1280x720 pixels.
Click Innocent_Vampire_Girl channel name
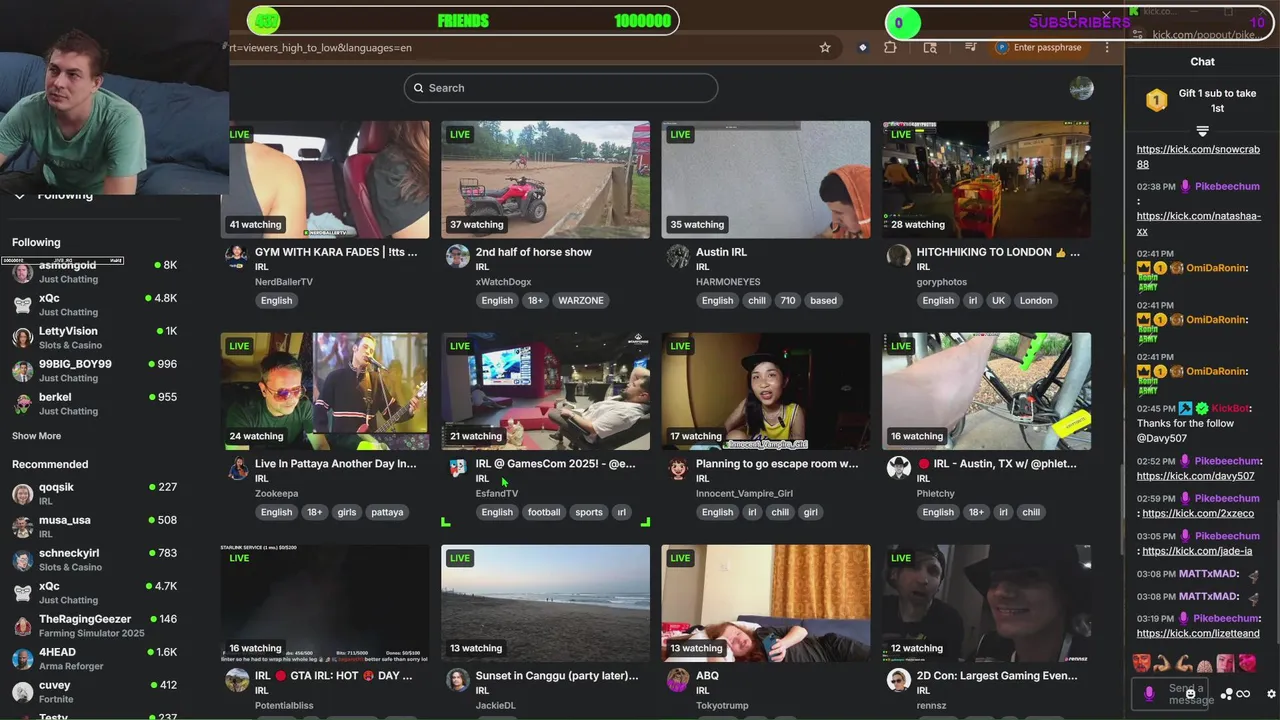point(744,493)
